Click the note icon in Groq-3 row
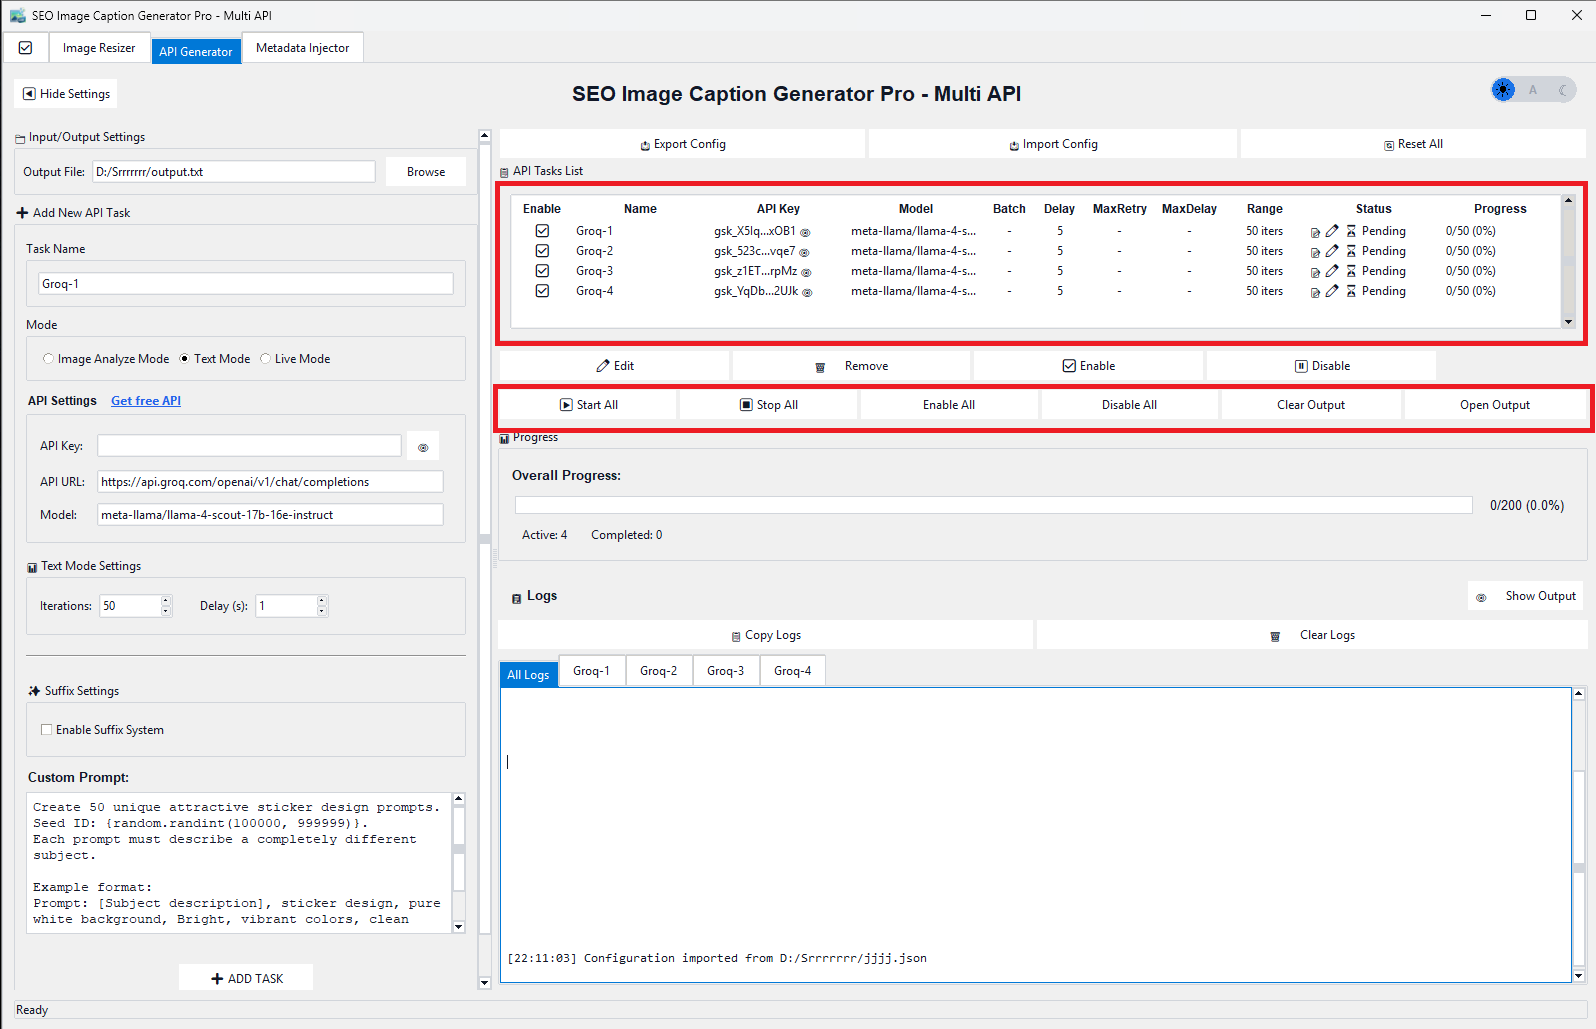This screenshot has width=1596, height=1029. [x=1315, y=272]
